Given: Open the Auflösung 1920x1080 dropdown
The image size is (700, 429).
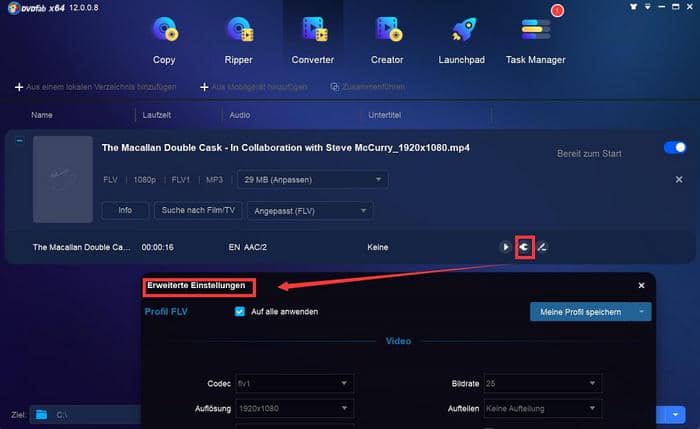Looking at the screenshot, I should 295,408.
